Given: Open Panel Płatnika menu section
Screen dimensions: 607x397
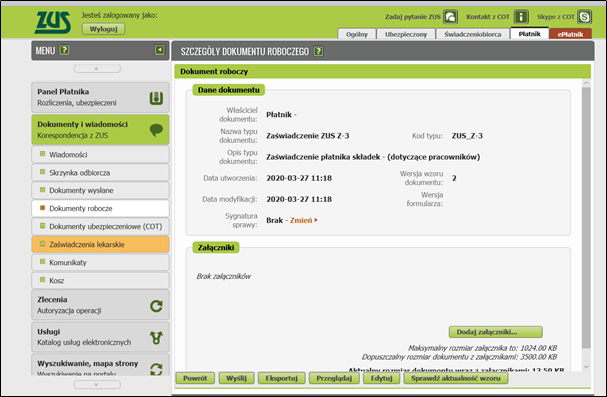Looking at the screenshot, I should (100, 97).
